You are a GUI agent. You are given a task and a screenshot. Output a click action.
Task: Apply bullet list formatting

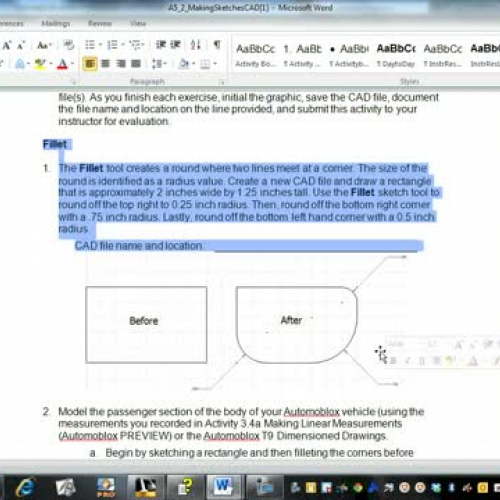click(90, 45)
